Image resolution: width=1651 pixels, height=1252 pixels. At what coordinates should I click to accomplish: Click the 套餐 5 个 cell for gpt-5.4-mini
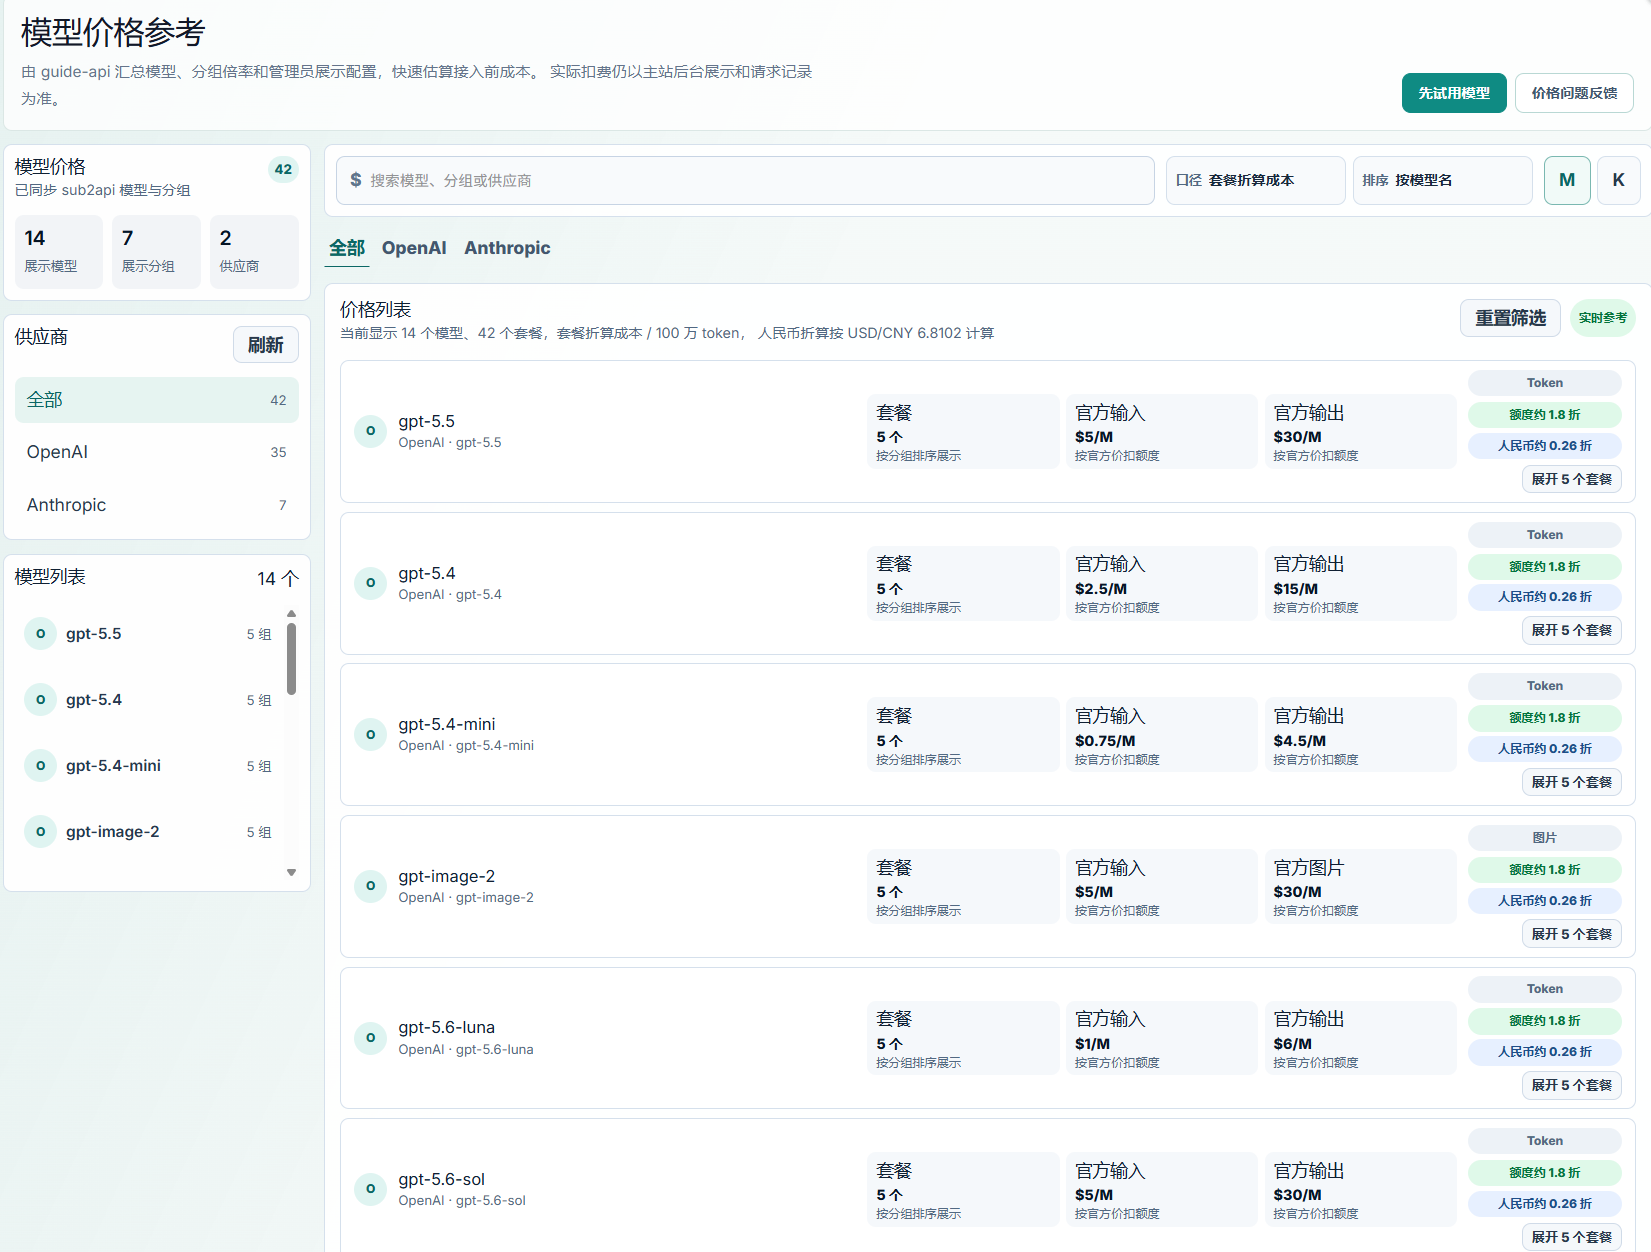point(963,734)
